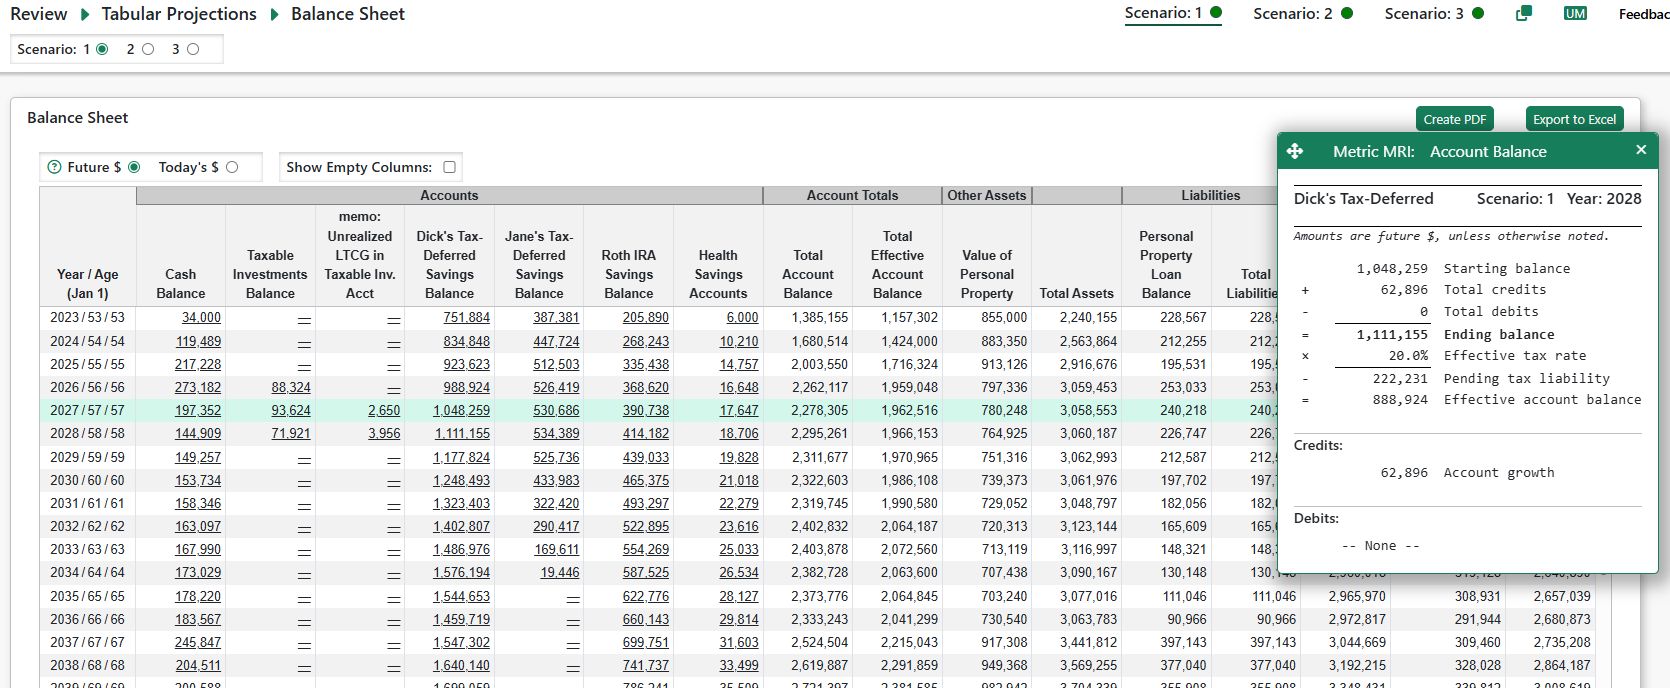Click Health Savings value 18,706

pos(739,433)
